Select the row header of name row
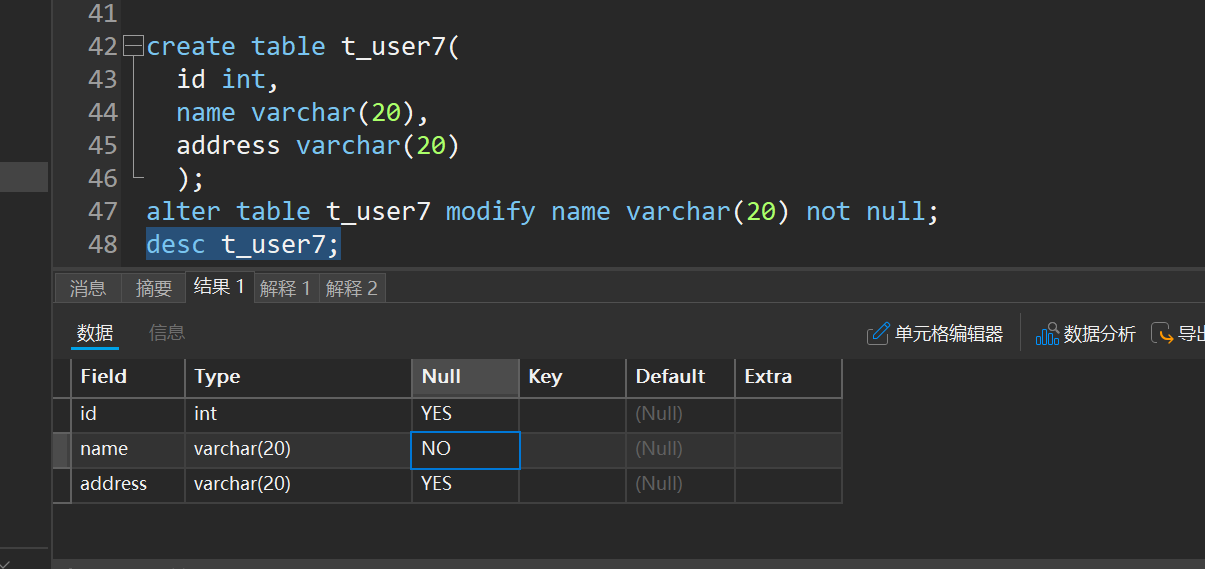 (62, 449)
